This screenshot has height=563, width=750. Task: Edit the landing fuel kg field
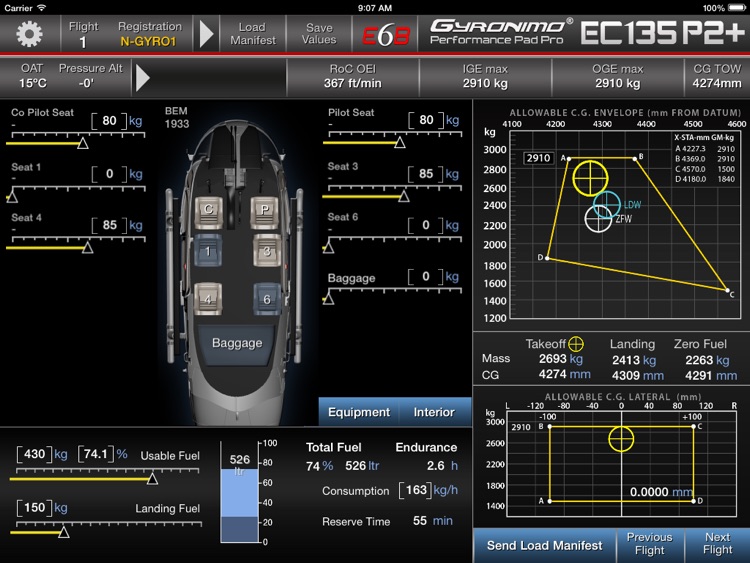pyautogui.click(x=34, y=508)
